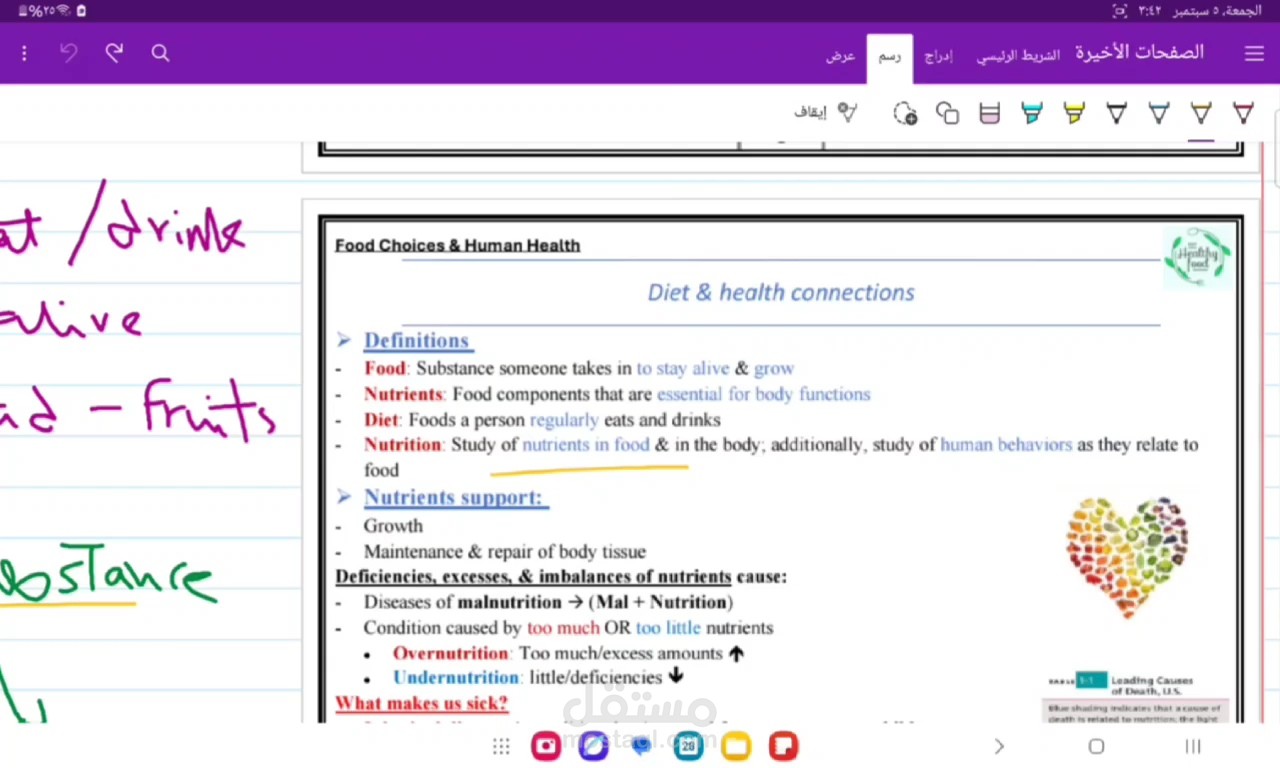Open the app drawer grid icon
This screenshot has height=768, width=1280.
click(501, 746)
